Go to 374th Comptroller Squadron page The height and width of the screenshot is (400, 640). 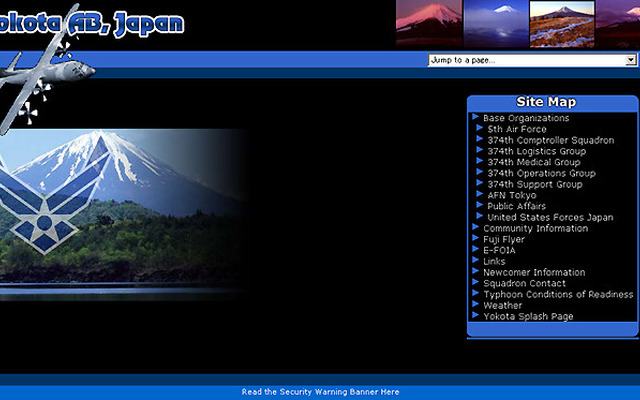point(551,140)
